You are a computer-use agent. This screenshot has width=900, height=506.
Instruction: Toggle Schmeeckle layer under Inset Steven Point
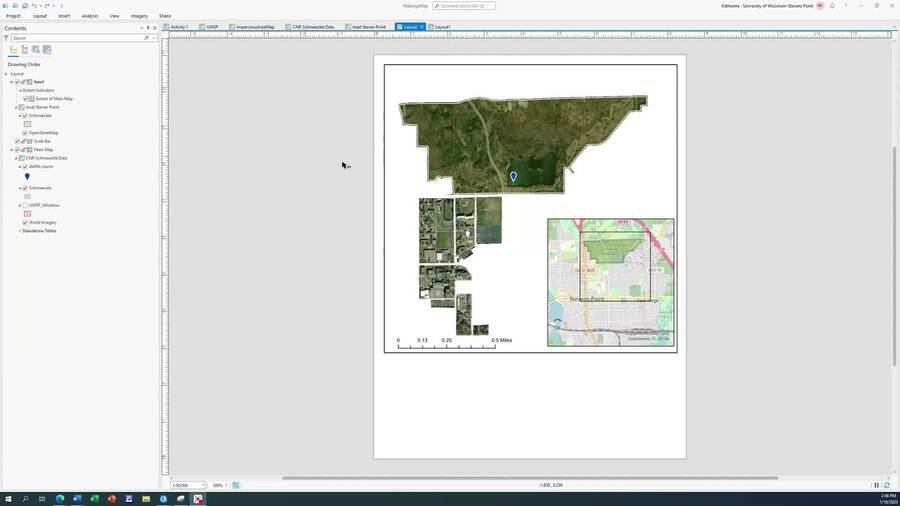pyautogui.click(x=25, y=116)
